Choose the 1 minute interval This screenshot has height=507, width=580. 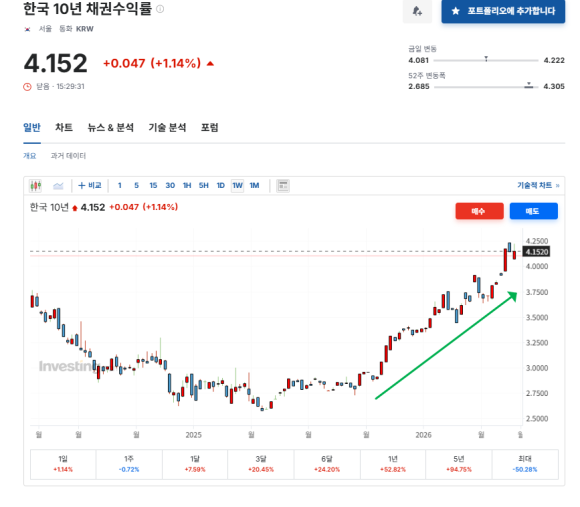pyautogui.click(x=120, y=185)
